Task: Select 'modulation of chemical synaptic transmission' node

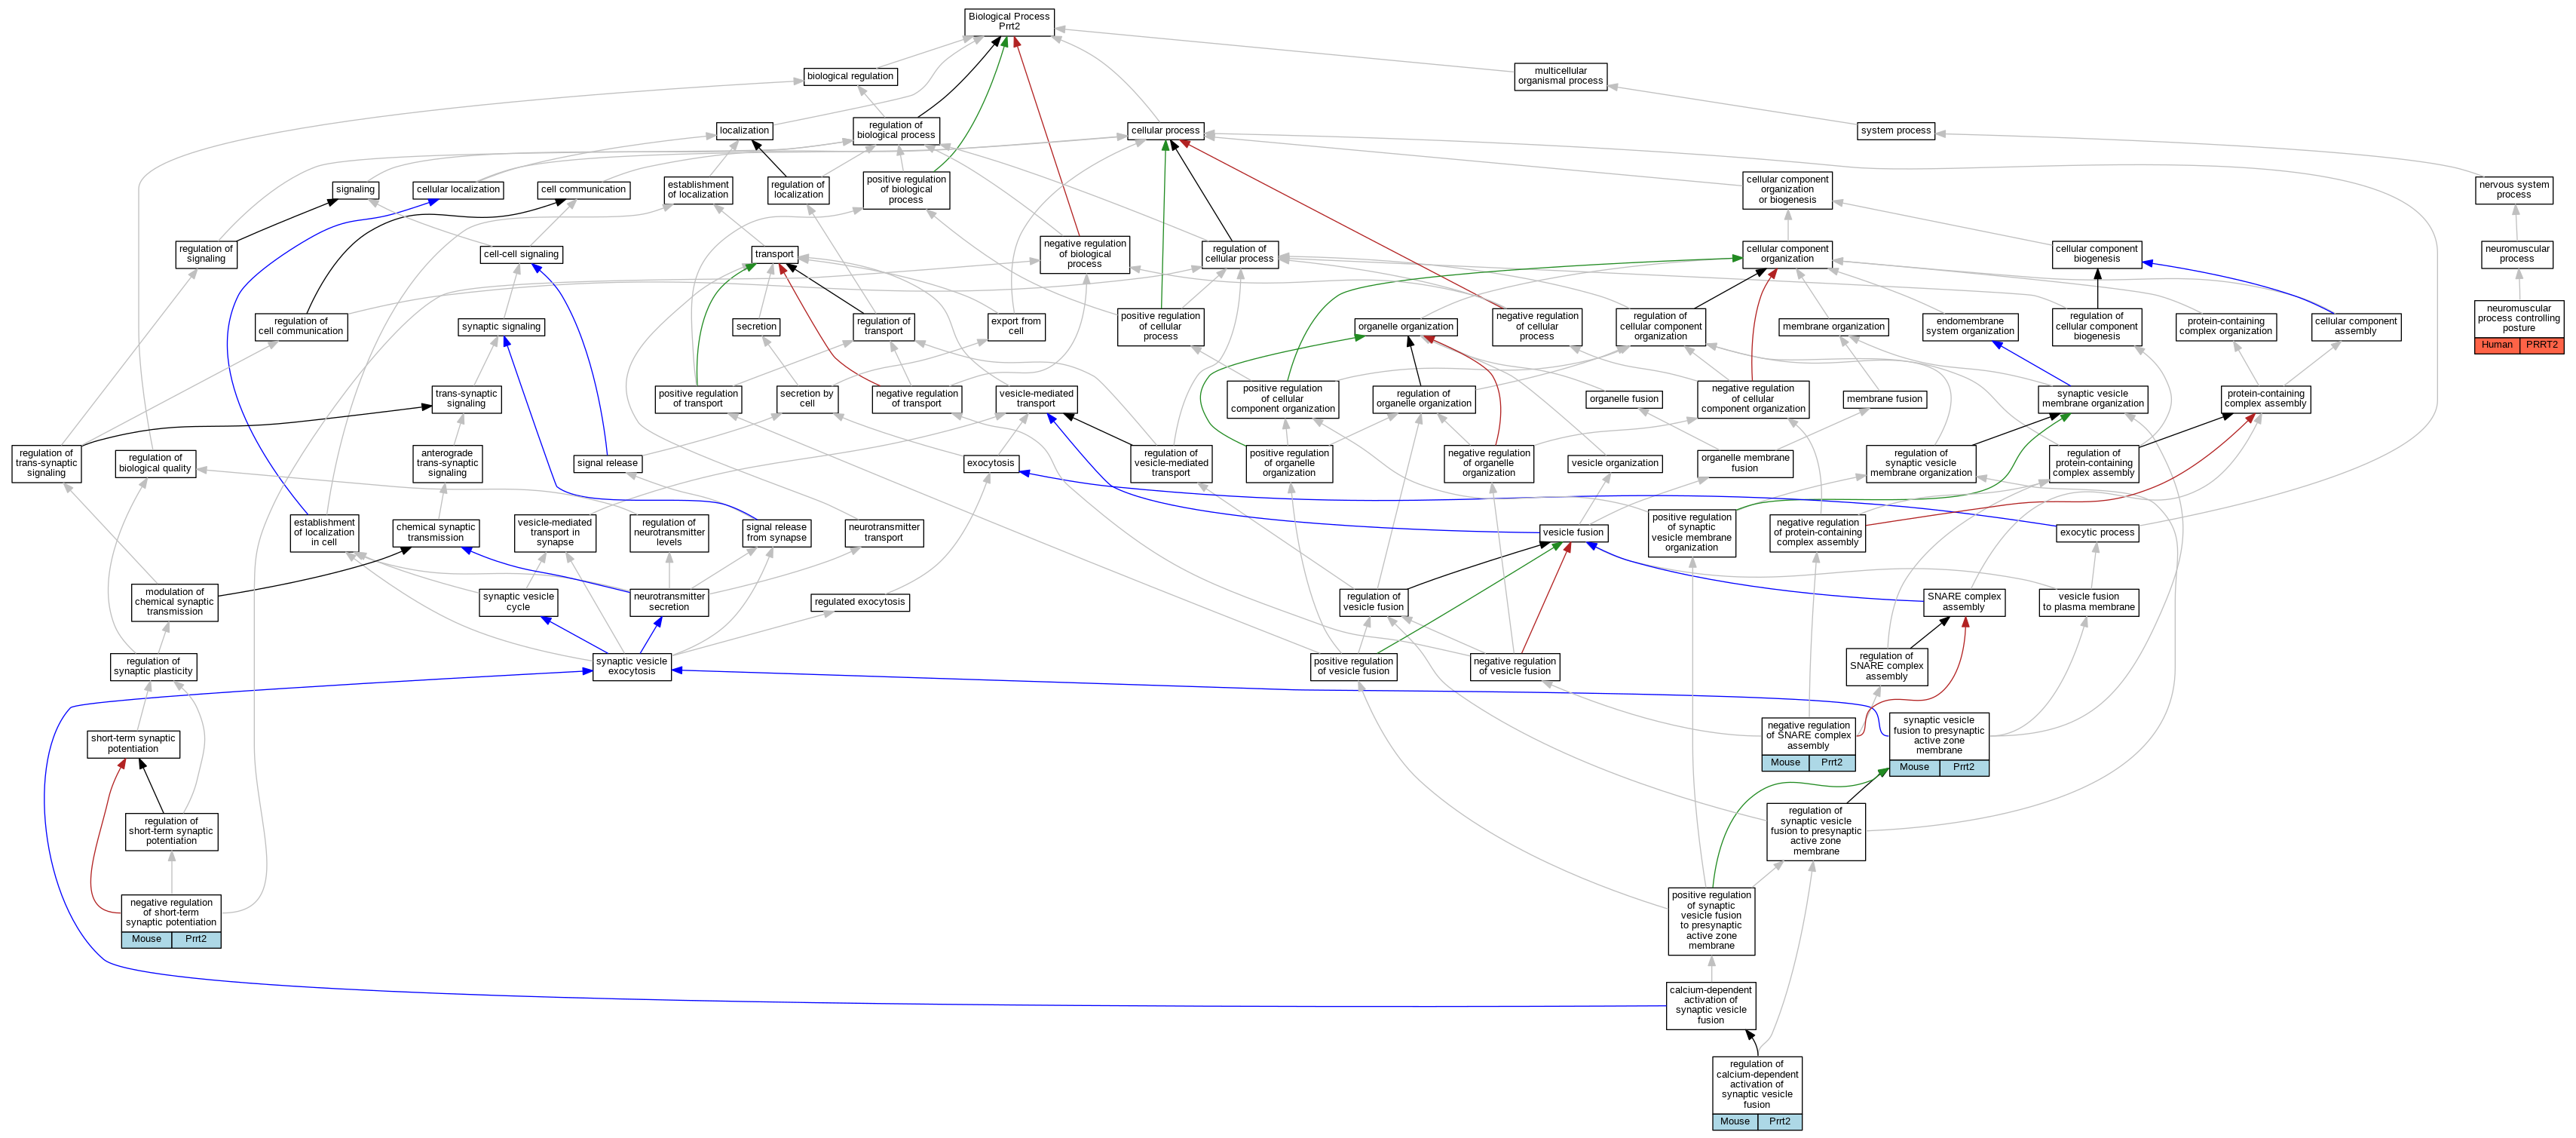Action: click(x=175, y=602)
